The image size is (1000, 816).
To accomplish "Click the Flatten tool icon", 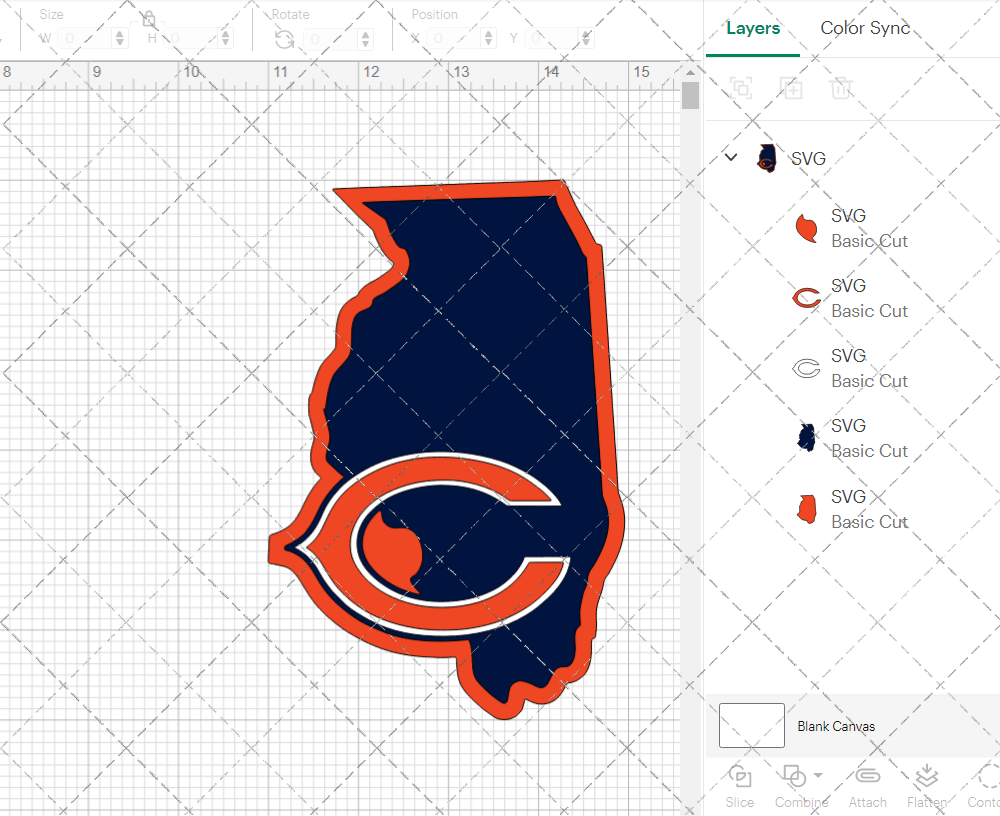I will 926,776.
